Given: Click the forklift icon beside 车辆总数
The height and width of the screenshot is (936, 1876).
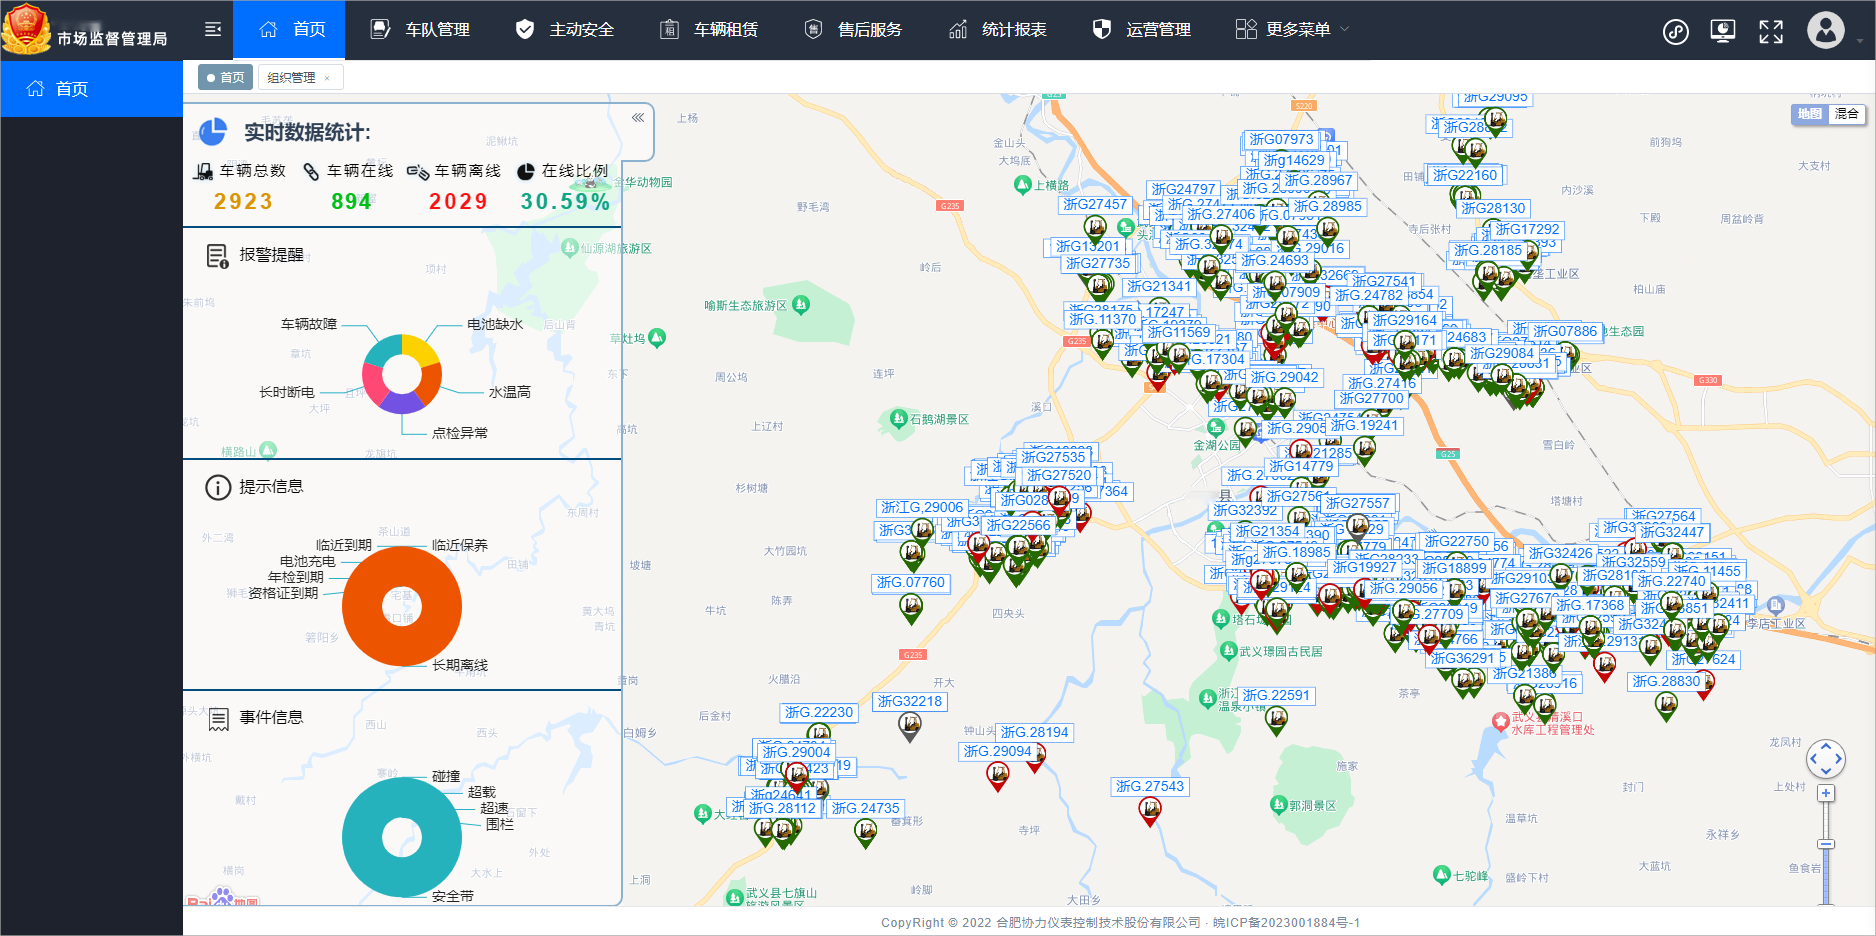Looking at the screenshot, I should (204, 171).
